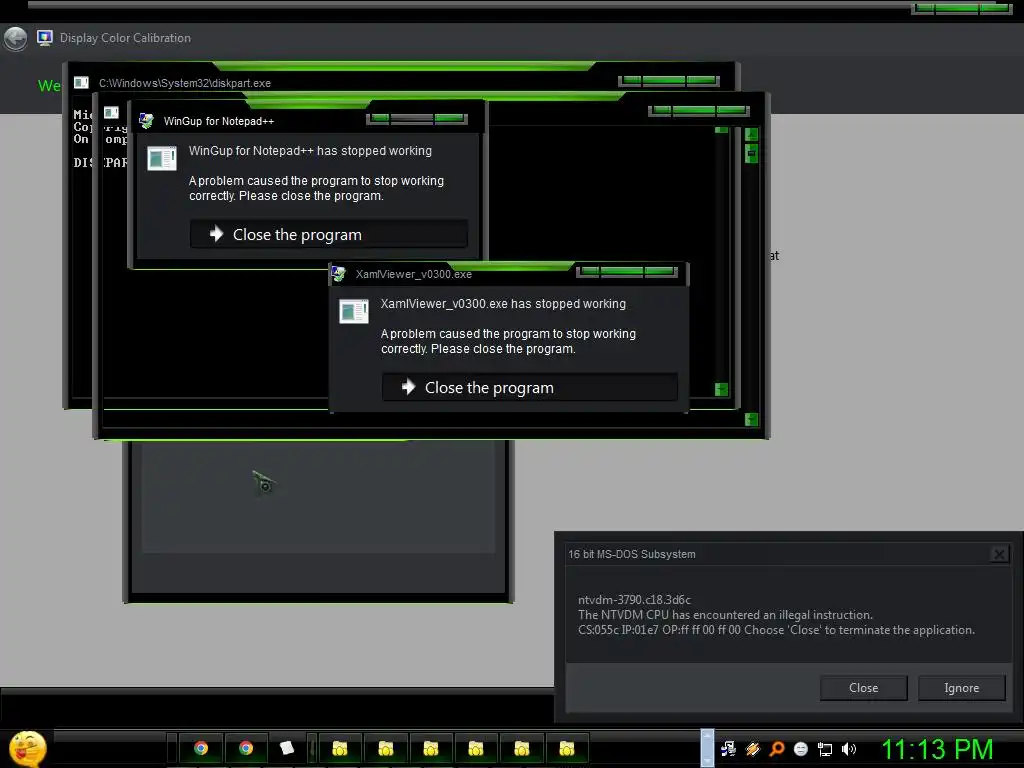The height and width of the screenshot is (768, 1024).
Task: Click the WinGup for Notepad++ title icon
Action: 146,121
